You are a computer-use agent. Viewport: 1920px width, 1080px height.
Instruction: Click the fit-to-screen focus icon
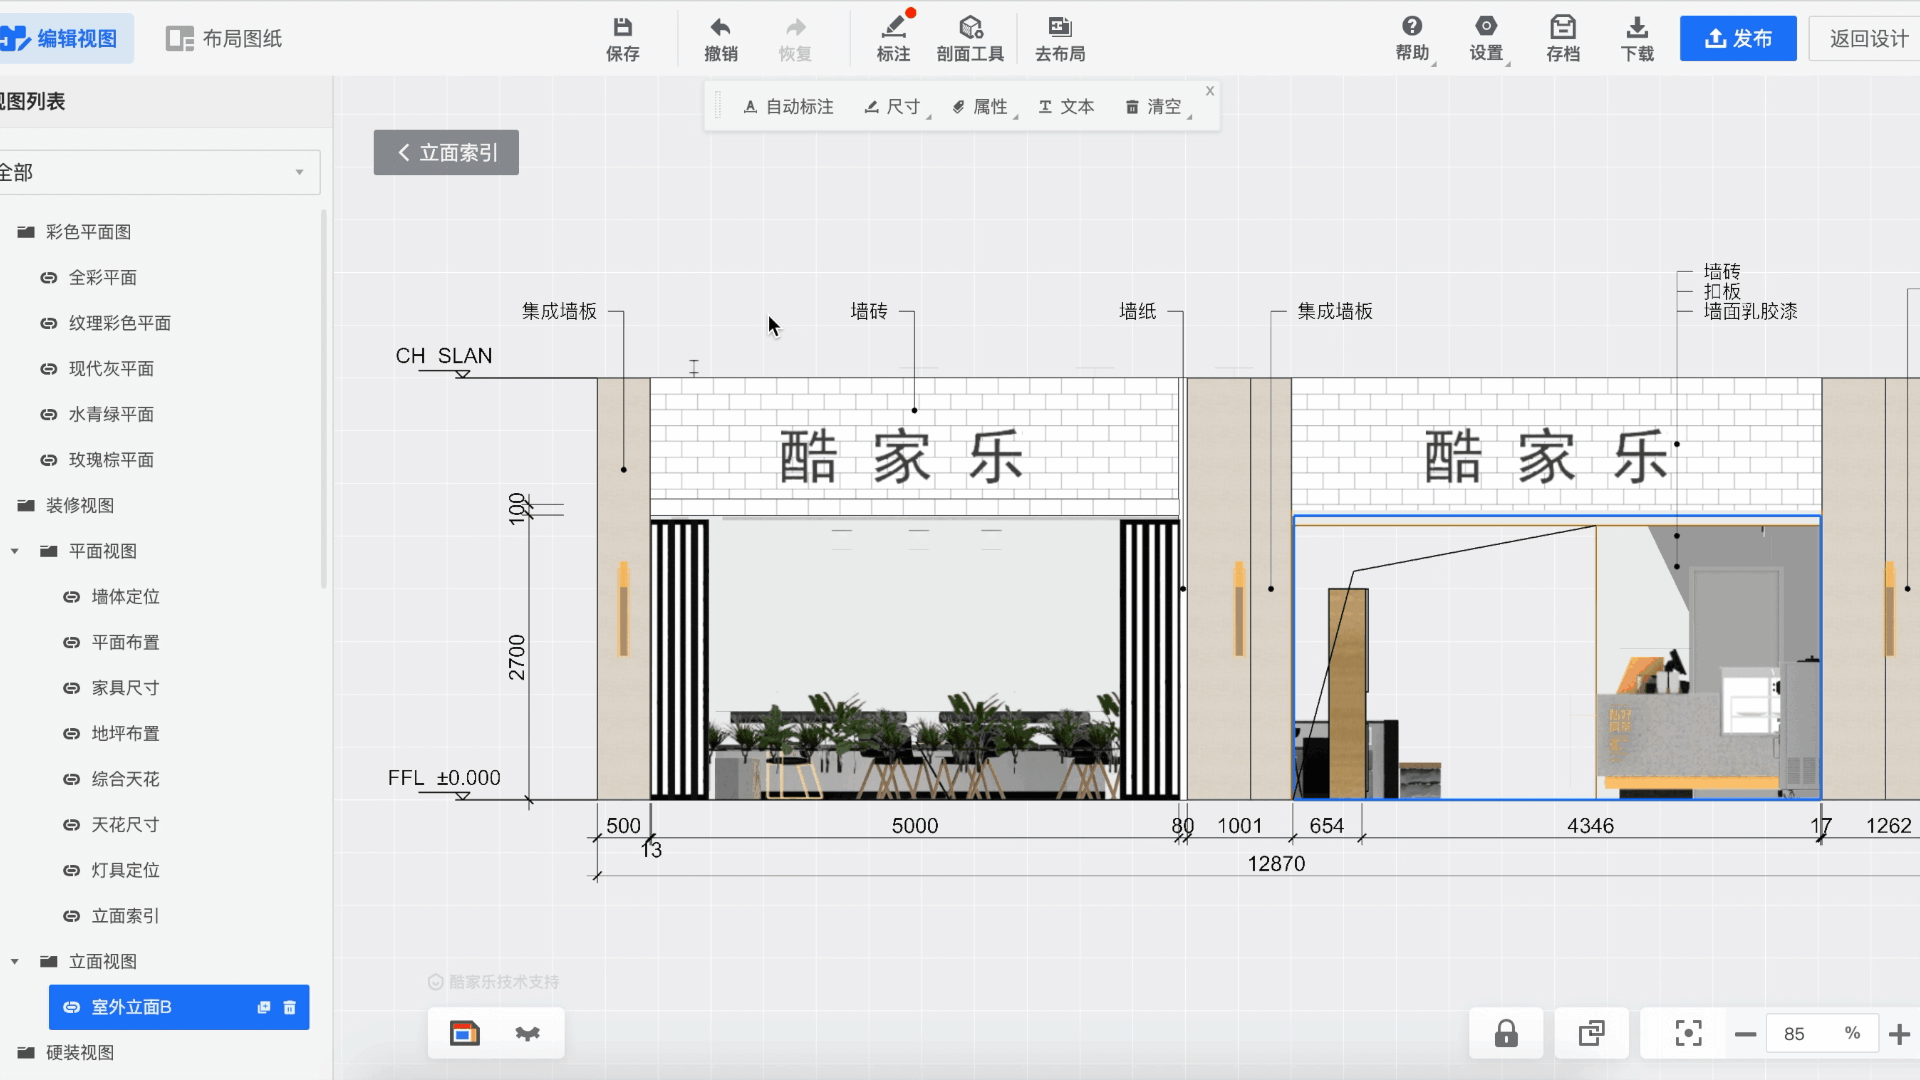pyautogui.click(x=1688, y=1033)
